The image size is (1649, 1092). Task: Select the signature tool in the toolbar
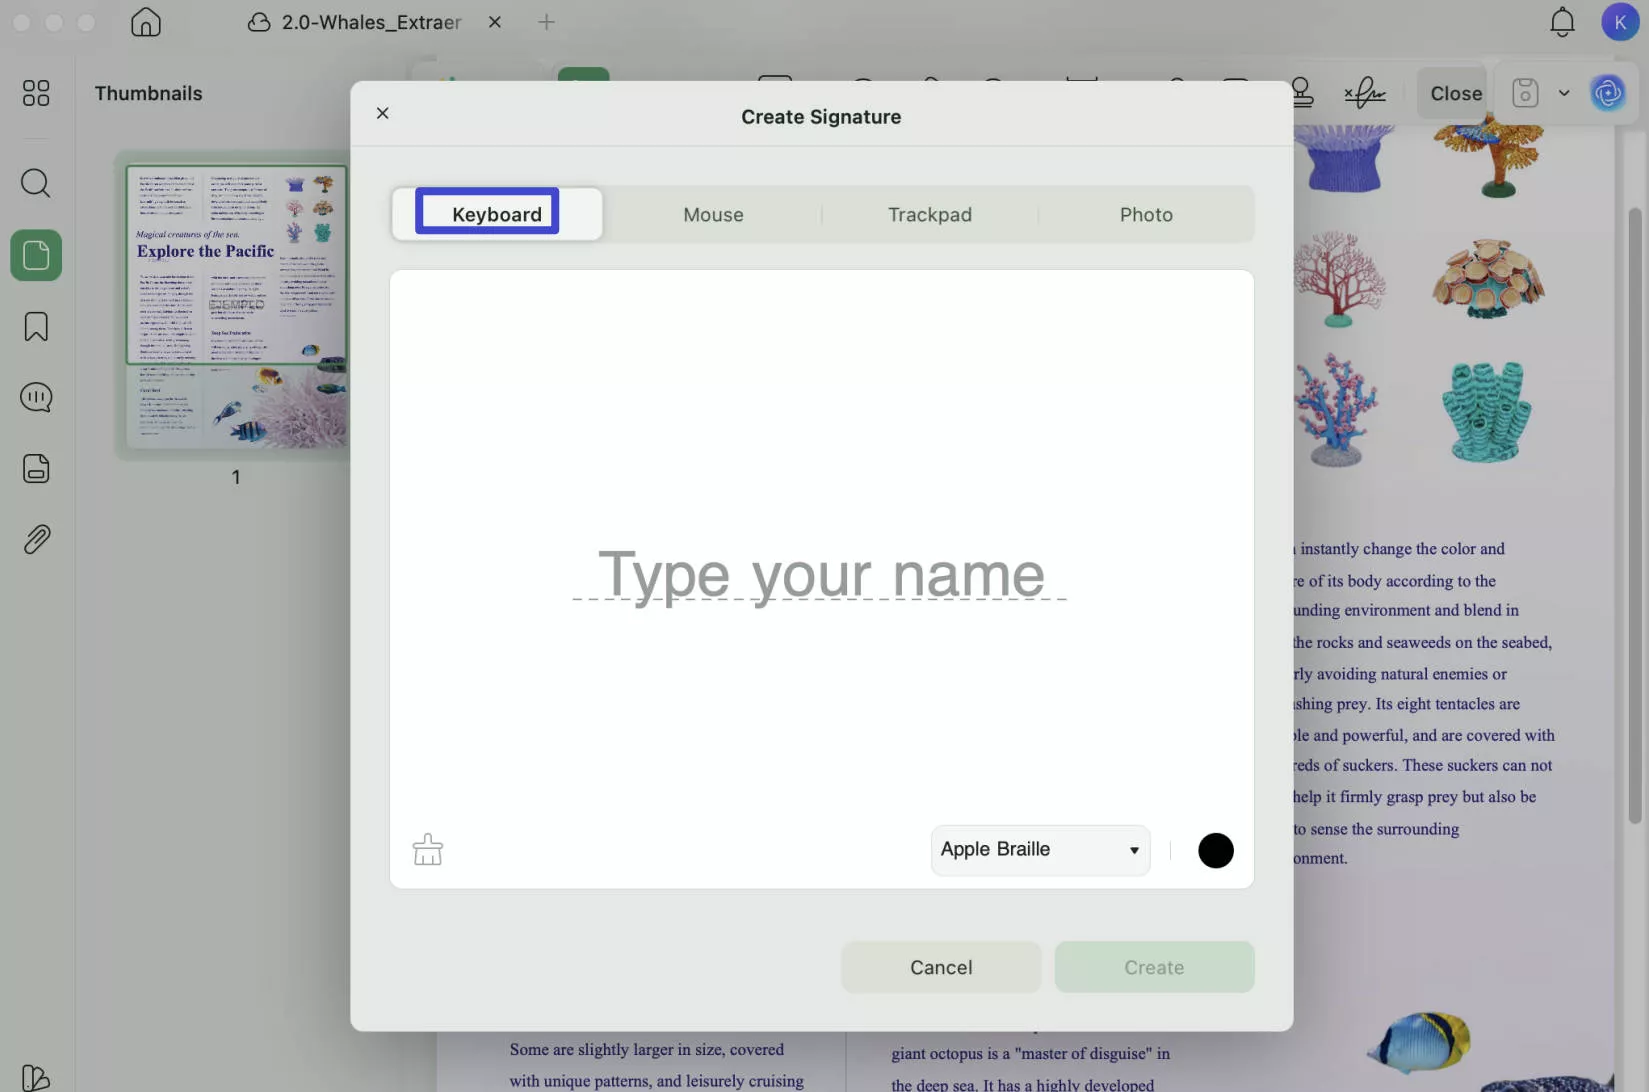tap(1365, 93)
